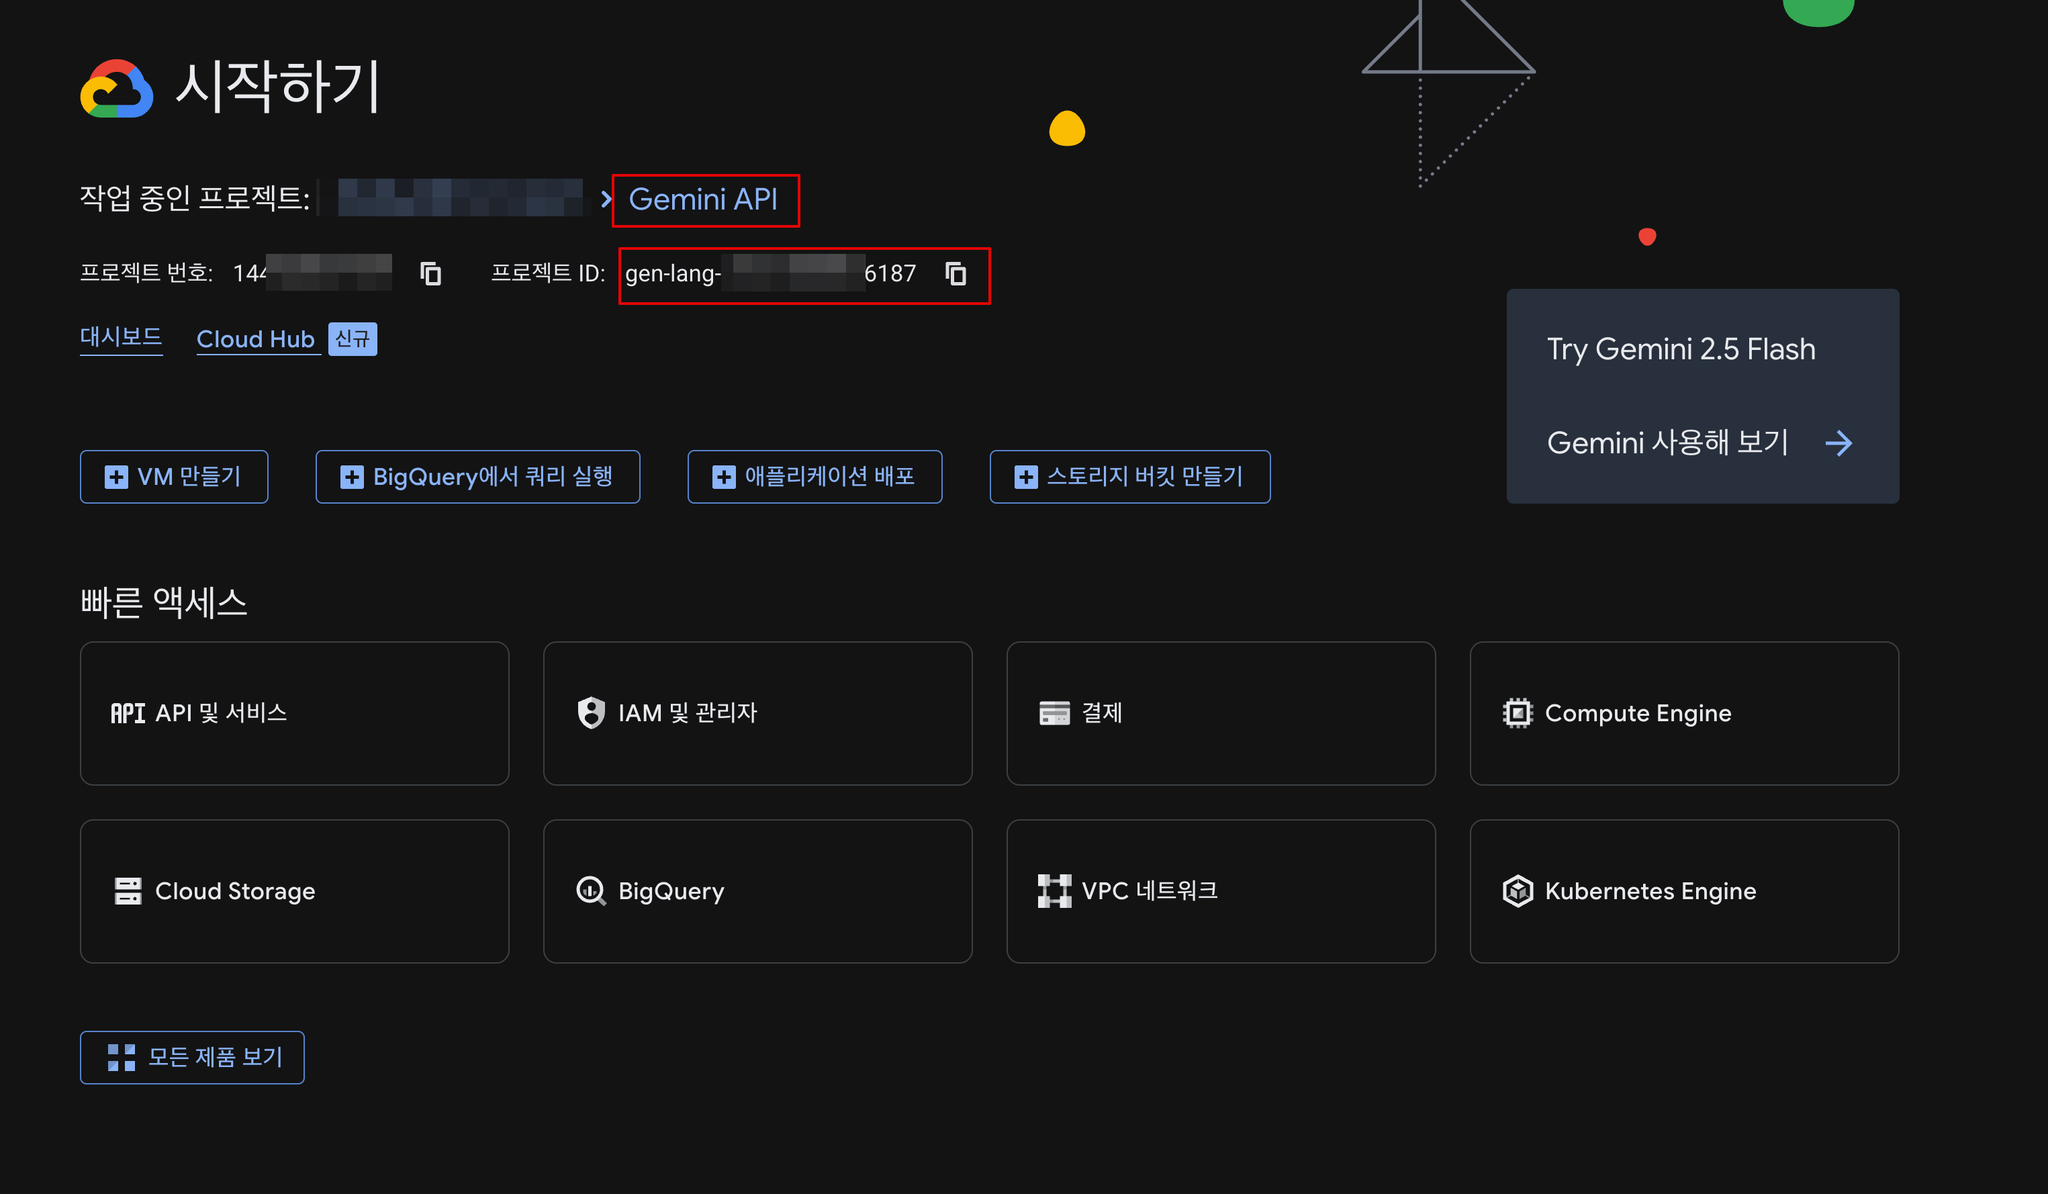The width and height of the screenshot is (2048, 1194).
Task: Click BigQuery에서 쿼리 실행 button
Action: point(478,477)
